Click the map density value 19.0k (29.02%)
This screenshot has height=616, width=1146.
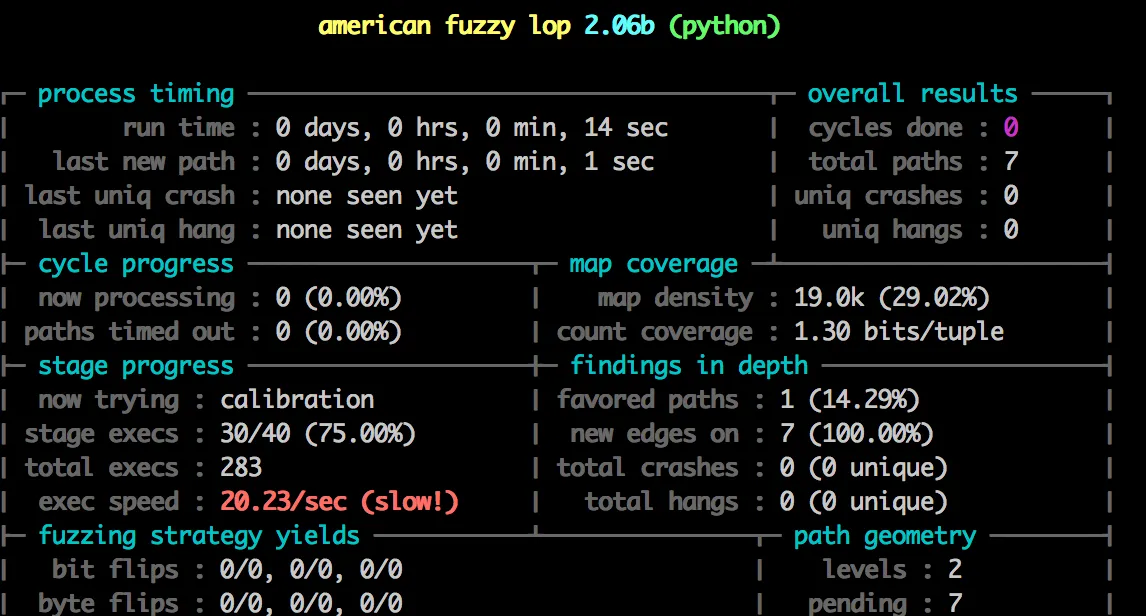click(x=891, y=298)
